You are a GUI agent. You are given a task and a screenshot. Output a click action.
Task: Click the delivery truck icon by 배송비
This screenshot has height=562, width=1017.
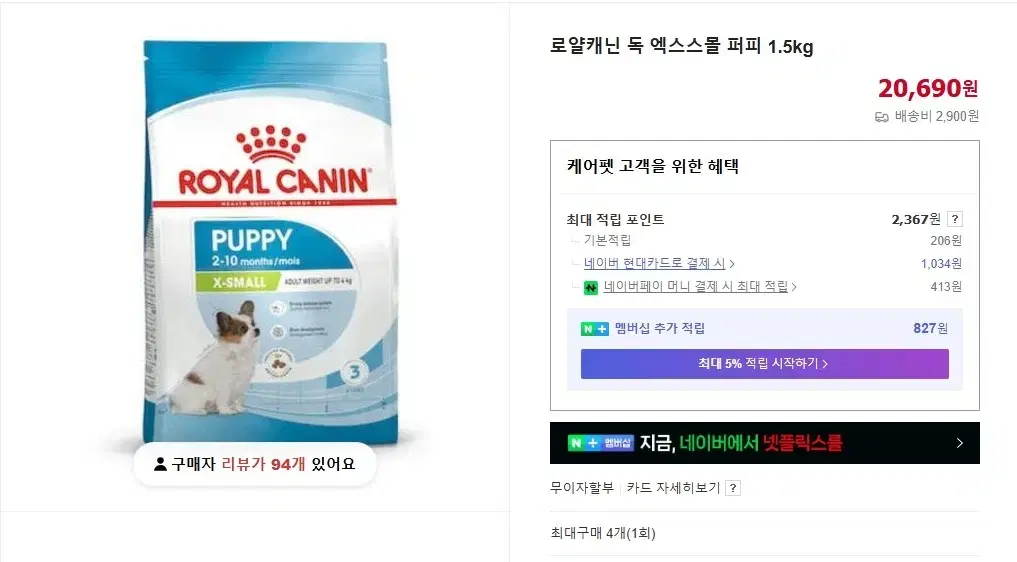[x=881, y=117]
